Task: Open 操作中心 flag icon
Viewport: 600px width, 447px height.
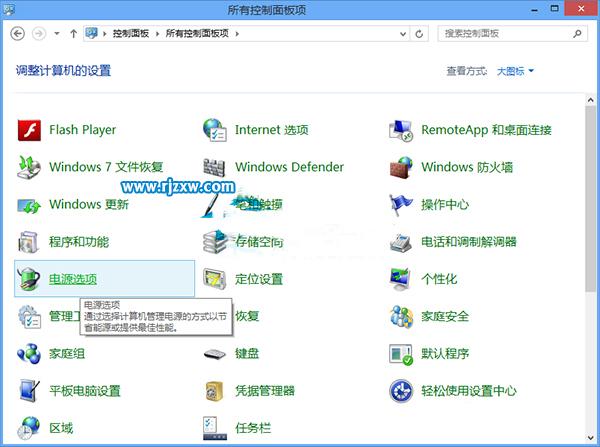Action: coord(401,205)
